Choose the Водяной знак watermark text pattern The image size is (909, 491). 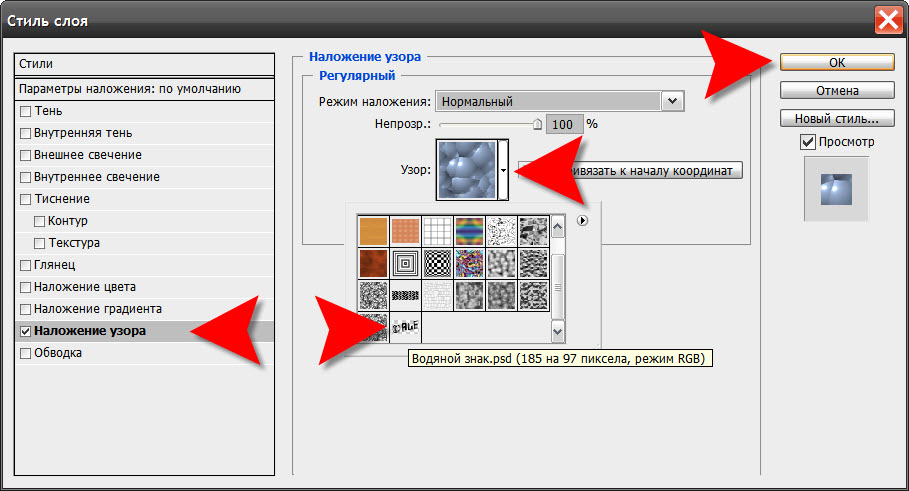405,327
